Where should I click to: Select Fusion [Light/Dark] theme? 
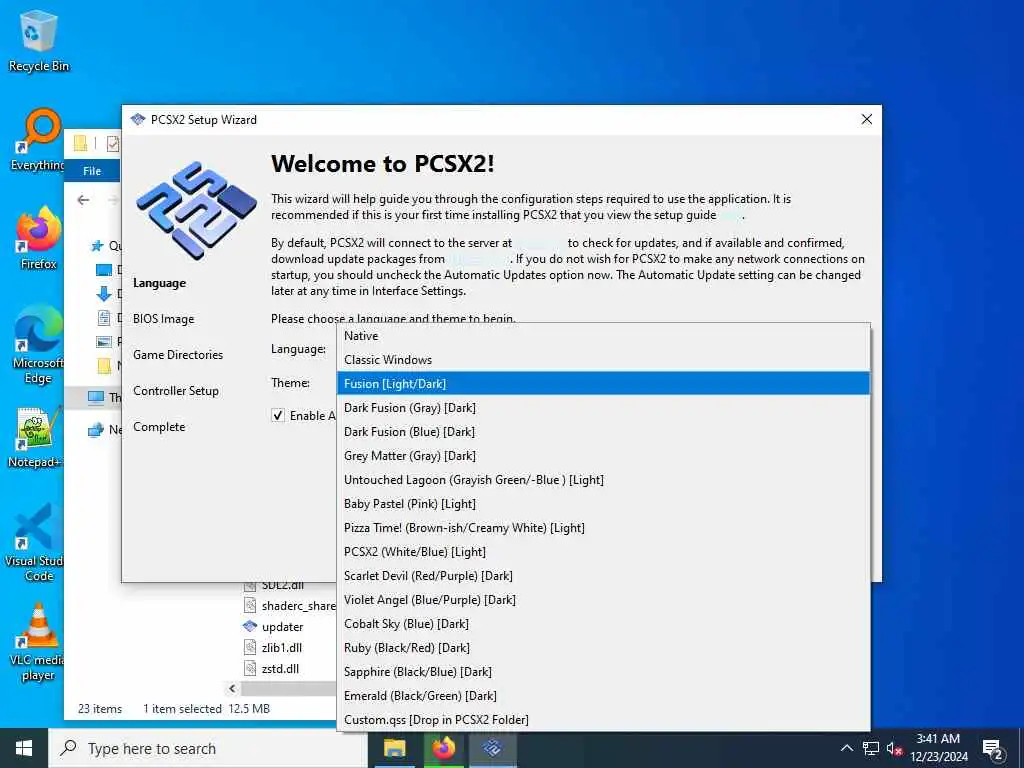click(603, 383)
